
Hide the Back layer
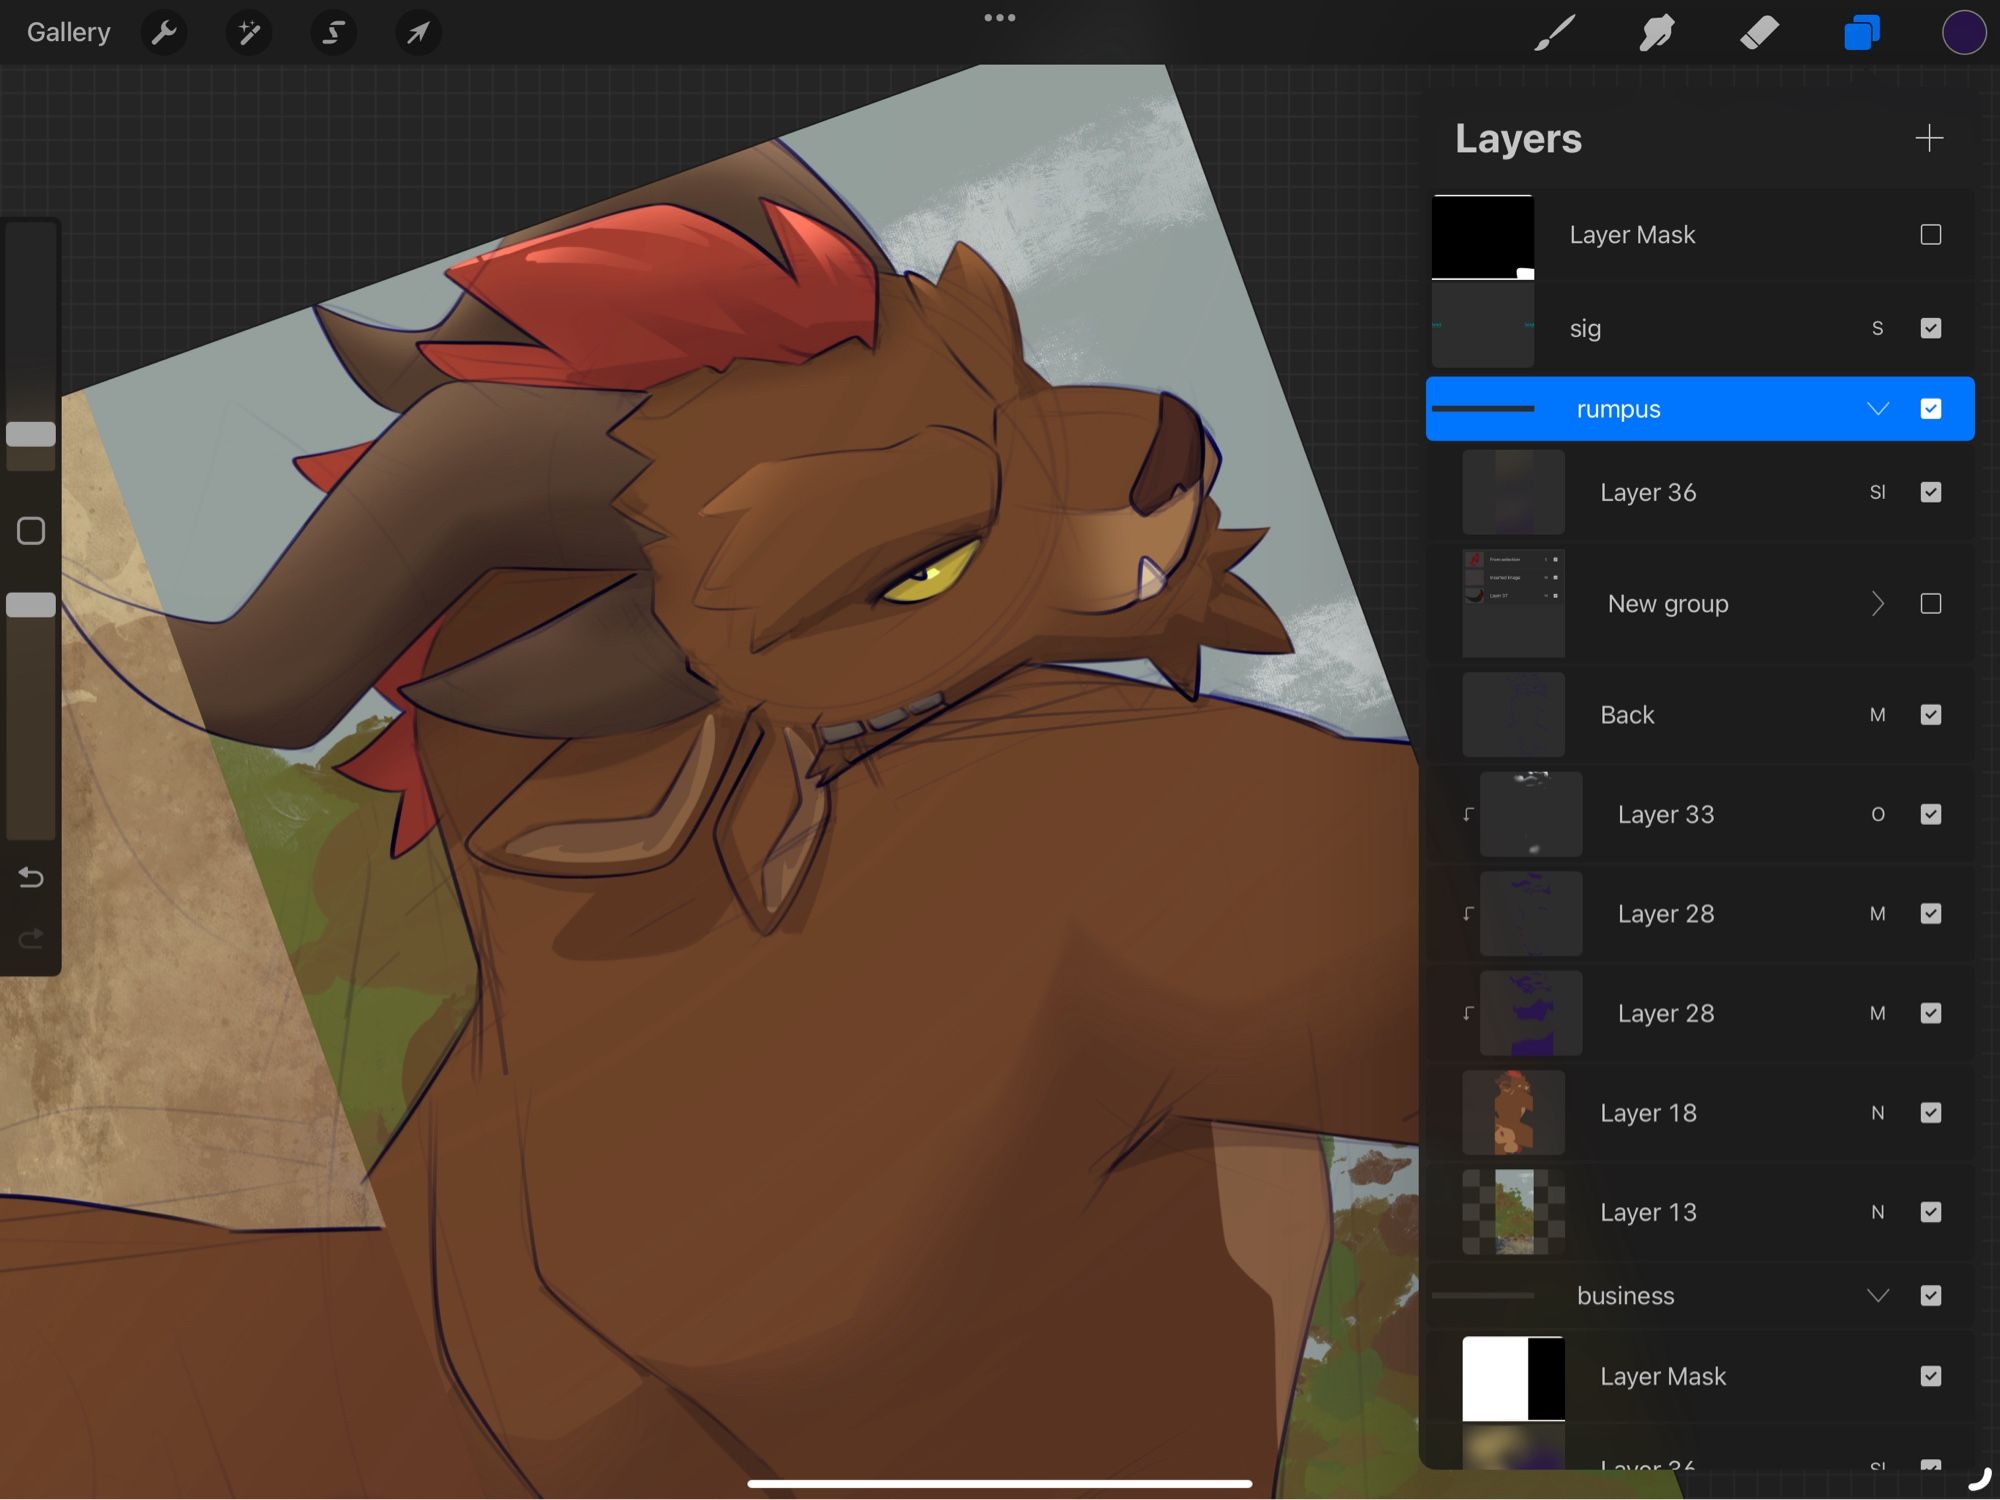coord(1931,715)
